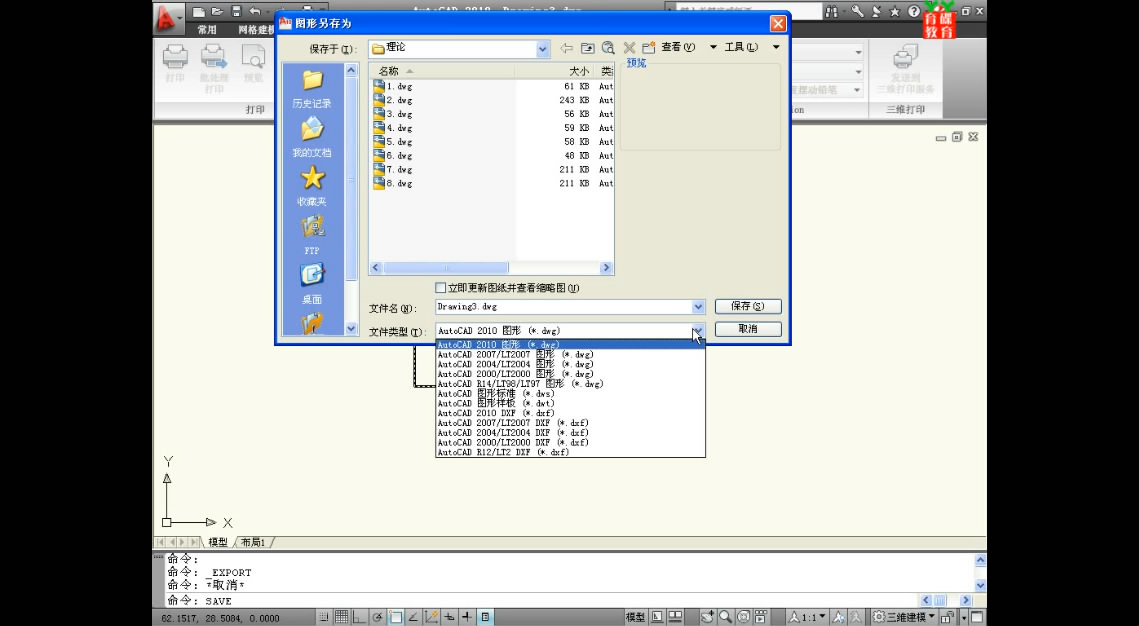Viewport: 1139px width, 626px height.
Task: Click file list horizontal scrollbar right arrow
Action: point(607,268)
